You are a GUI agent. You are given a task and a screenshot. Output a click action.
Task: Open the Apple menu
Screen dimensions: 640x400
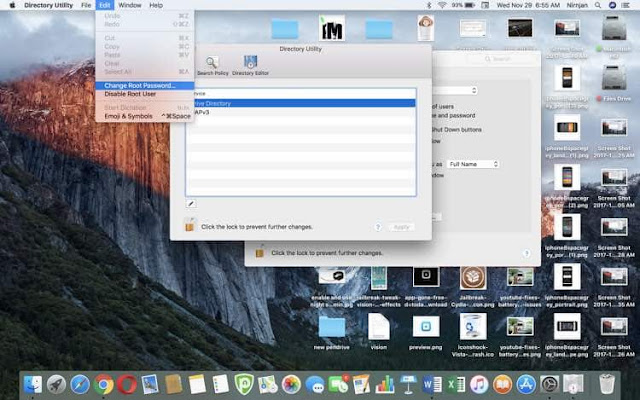12,5
